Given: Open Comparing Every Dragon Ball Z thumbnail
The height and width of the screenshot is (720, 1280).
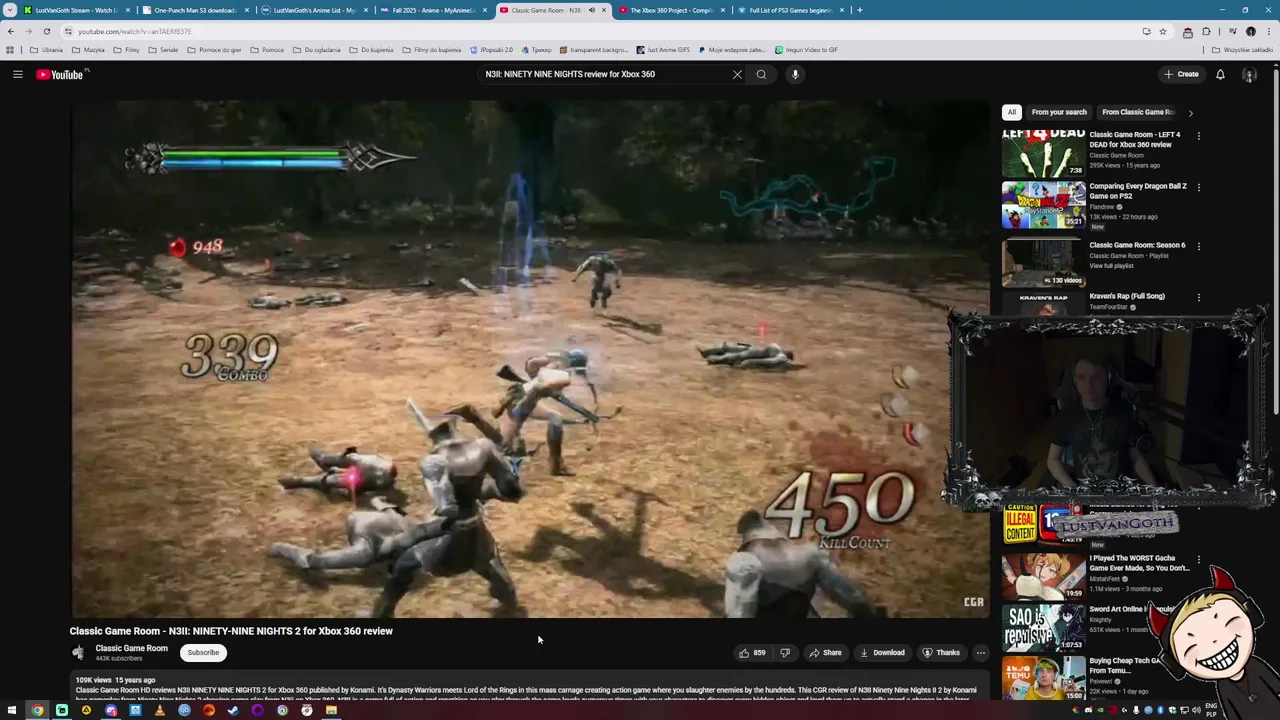Looking at the screenshot, I should [1043, 204].
